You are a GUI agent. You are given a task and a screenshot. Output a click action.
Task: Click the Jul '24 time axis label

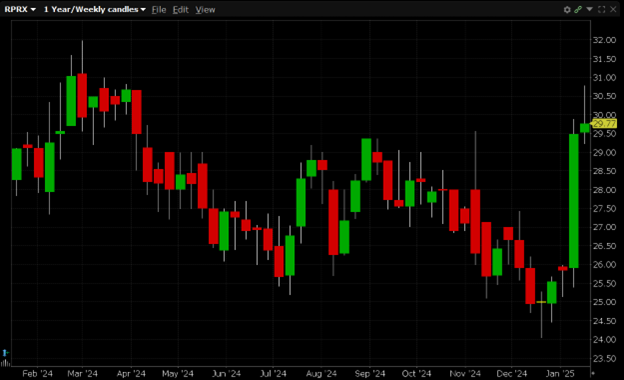point(273,374)
